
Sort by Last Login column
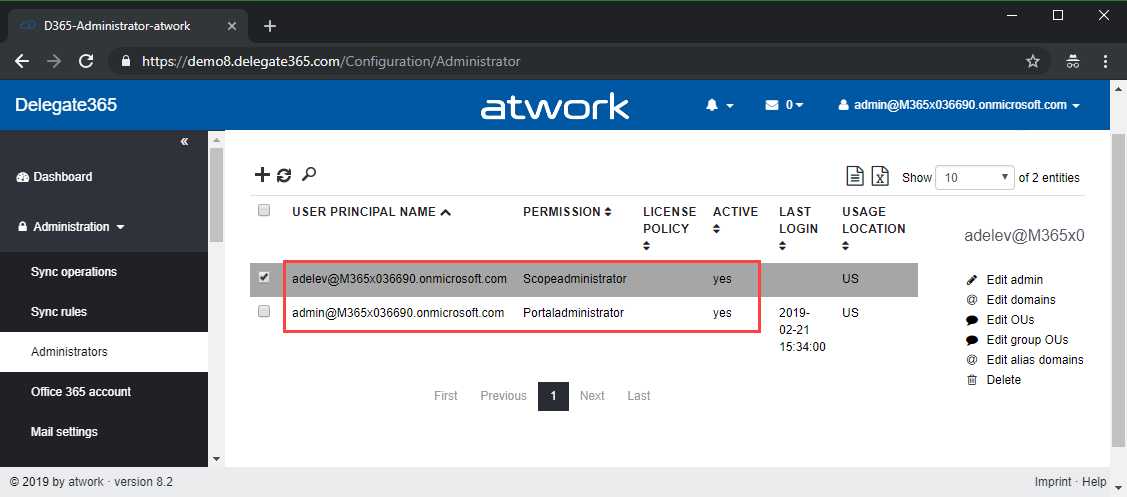(x=799, y=229)
